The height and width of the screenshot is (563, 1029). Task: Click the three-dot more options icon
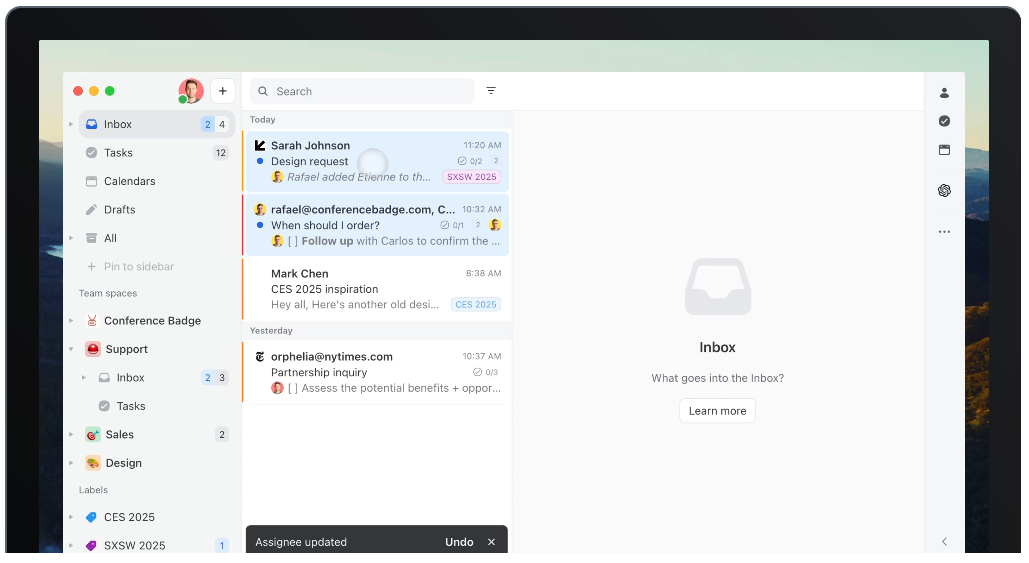click(x=944, y=232)
